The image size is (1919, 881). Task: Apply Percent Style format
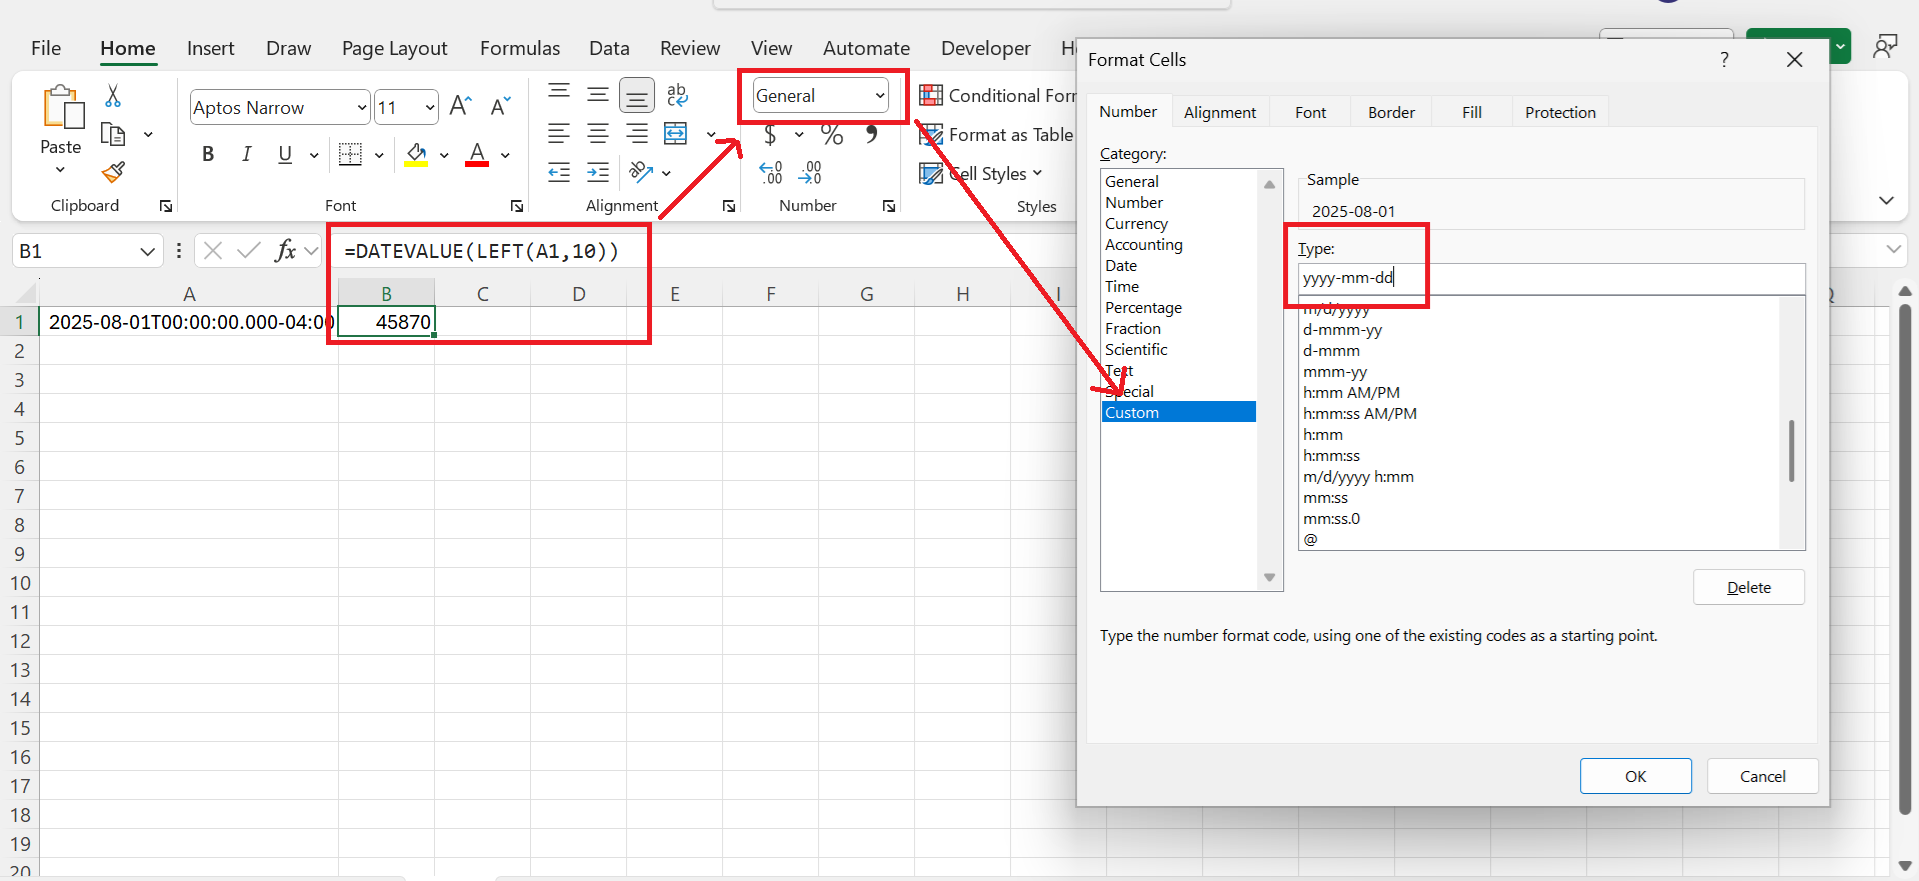(832, 134)
